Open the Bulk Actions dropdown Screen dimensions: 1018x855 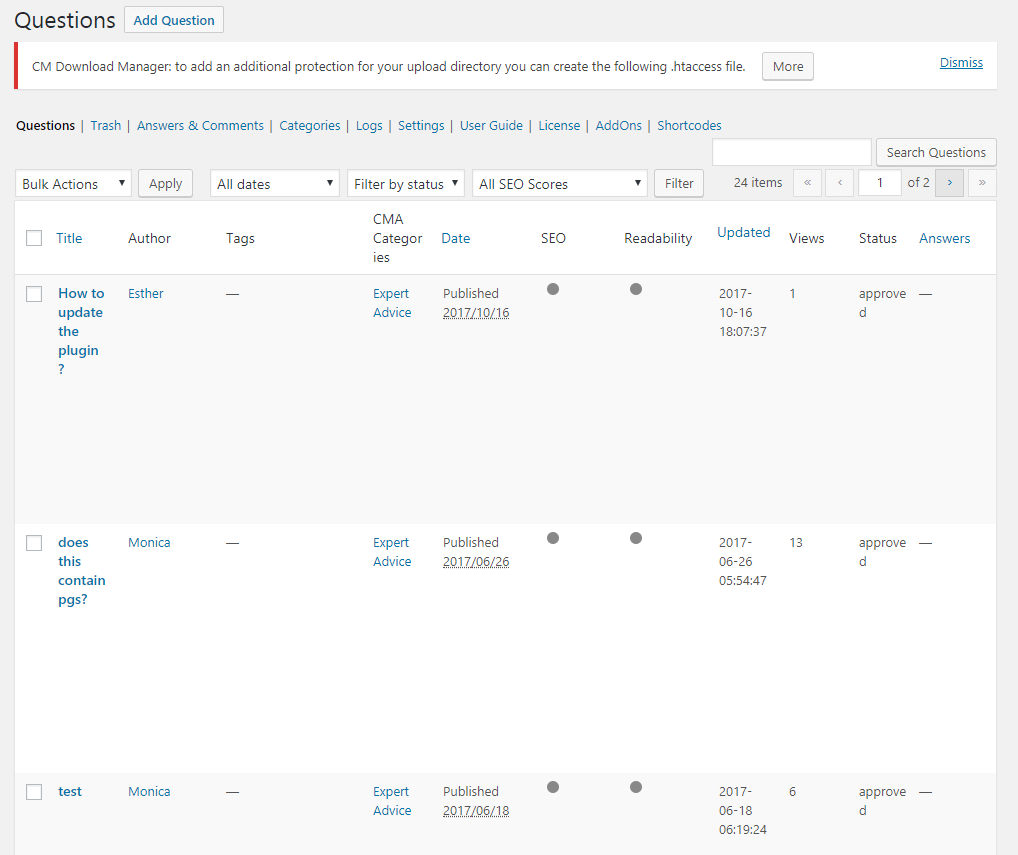pyautogui.click(x=73, y=184)
